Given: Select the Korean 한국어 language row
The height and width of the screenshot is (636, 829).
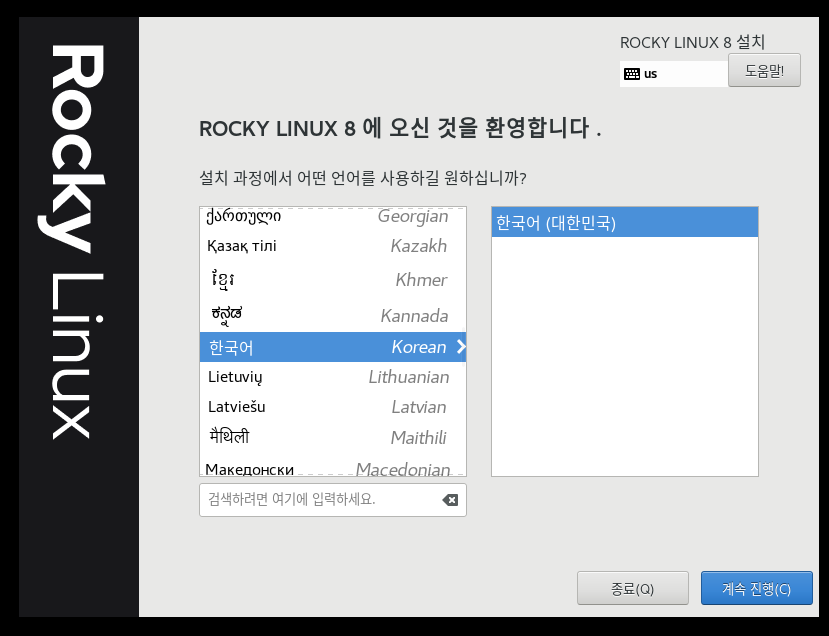Looking at the screenshot, I should click(x=333, y=347).
